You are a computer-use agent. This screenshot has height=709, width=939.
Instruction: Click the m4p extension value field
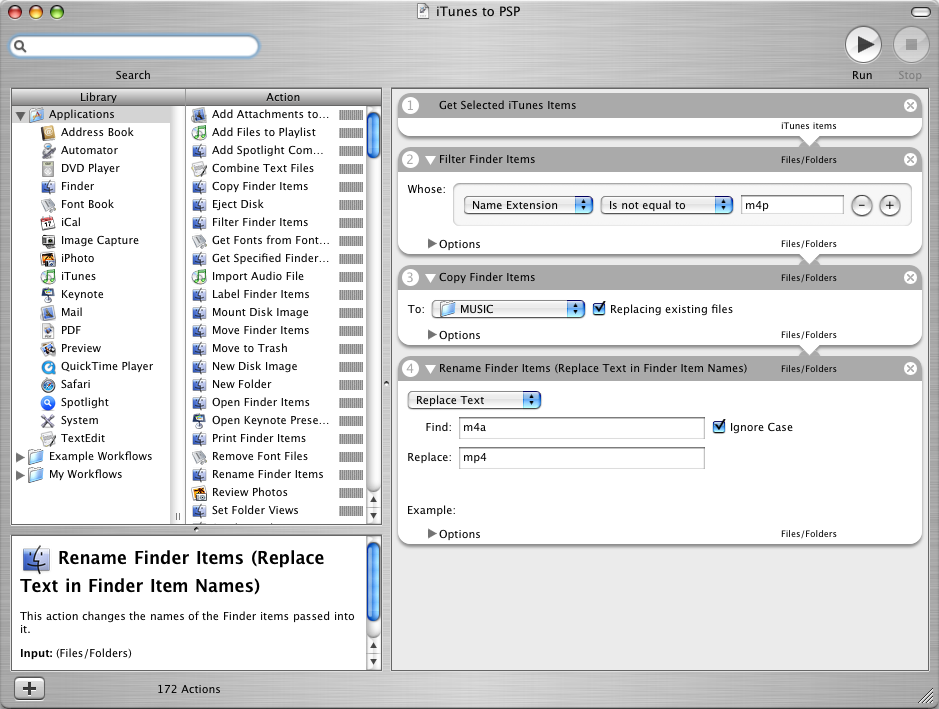coord(792,205)
